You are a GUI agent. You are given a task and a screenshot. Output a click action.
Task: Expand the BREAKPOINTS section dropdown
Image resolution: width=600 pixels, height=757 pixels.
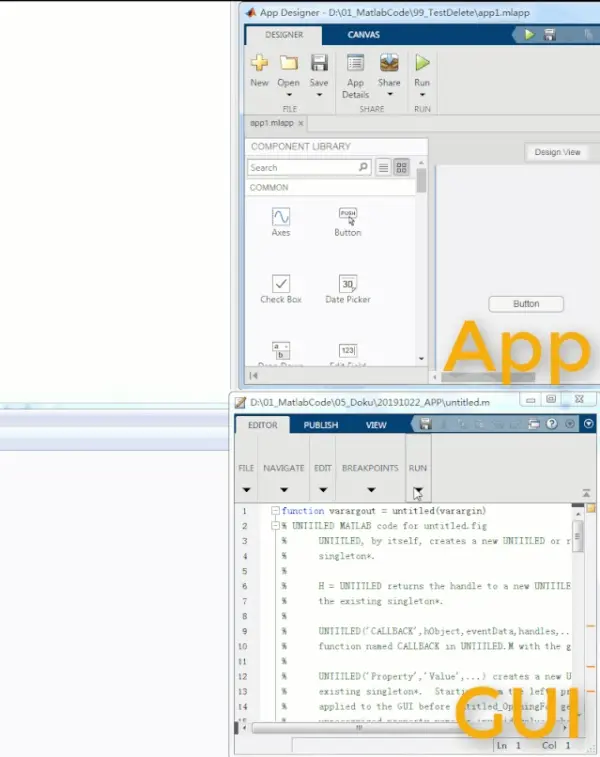(371, 490)
